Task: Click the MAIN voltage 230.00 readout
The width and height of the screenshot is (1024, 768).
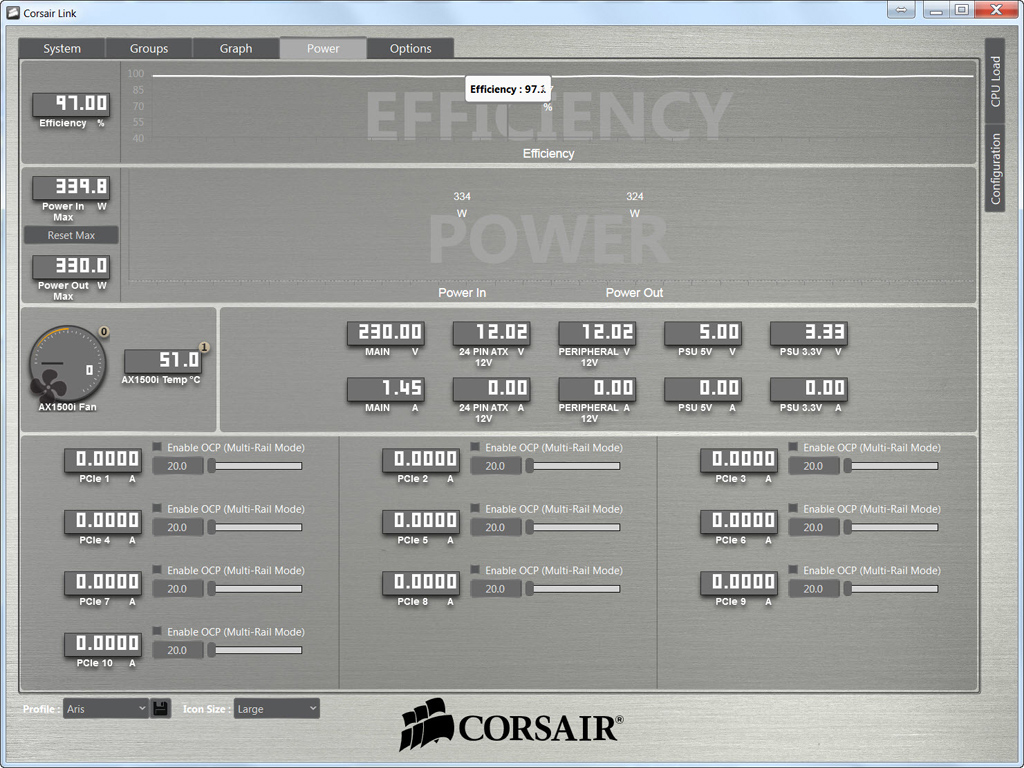Action: (386, 332)
